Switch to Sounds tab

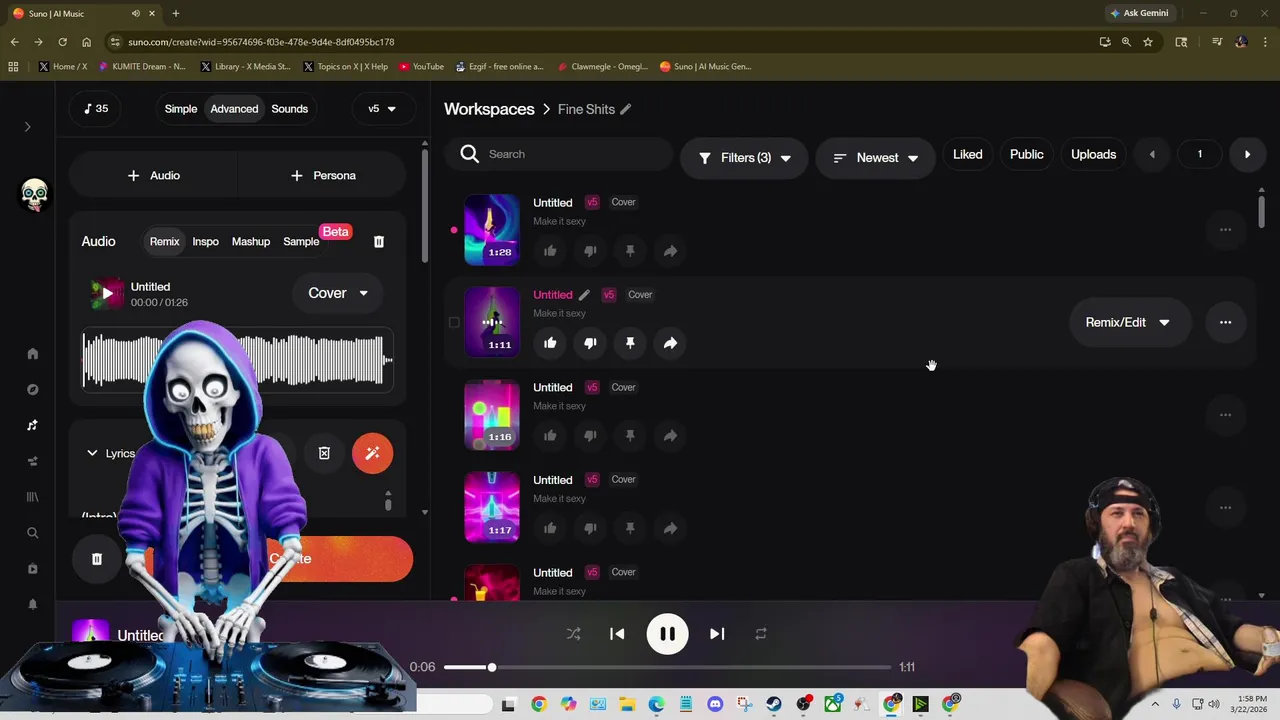pos(290,109)
